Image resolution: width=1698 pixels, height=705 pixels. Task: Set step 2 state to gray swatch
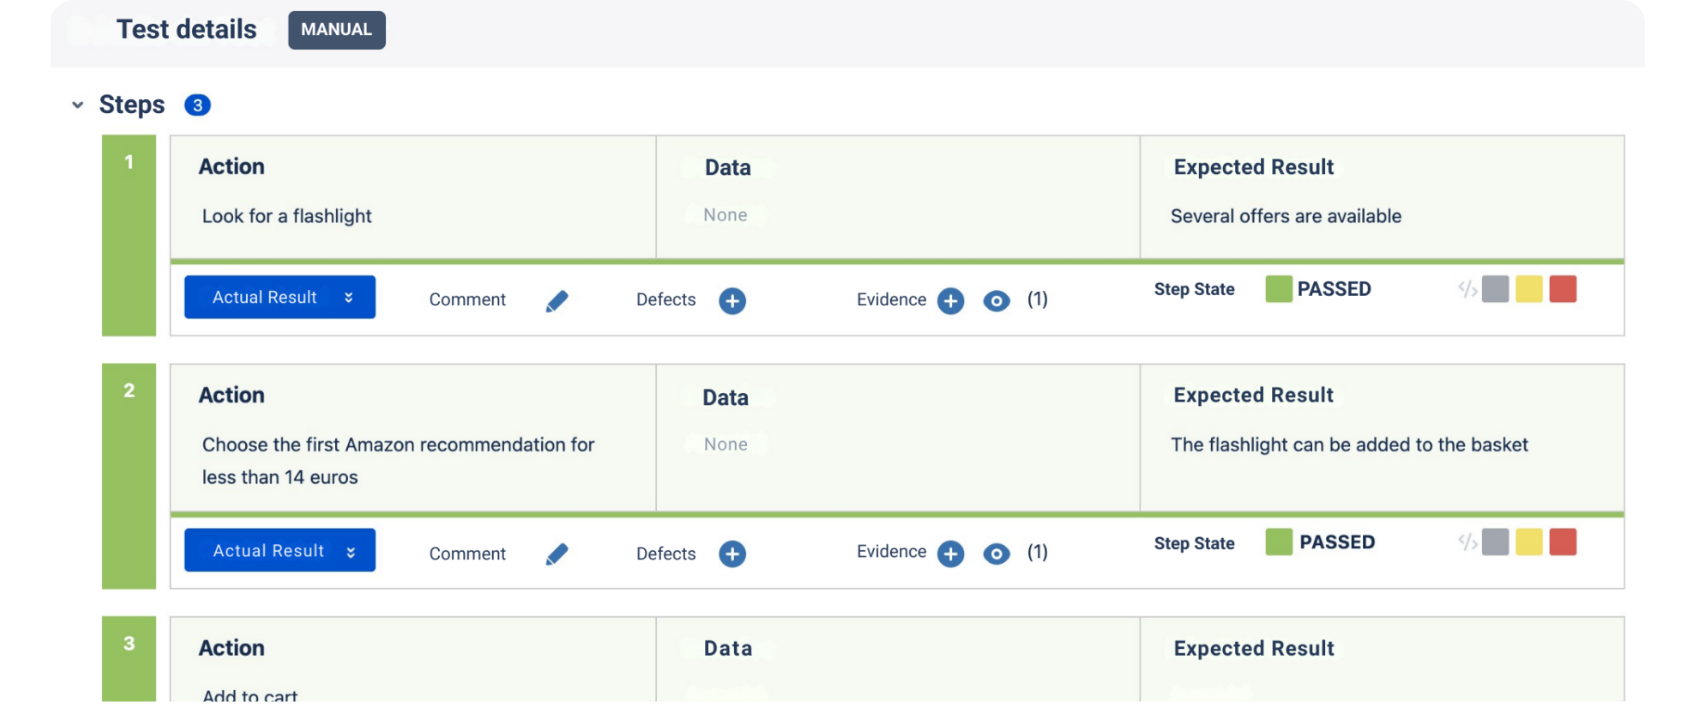[1495, 542]
